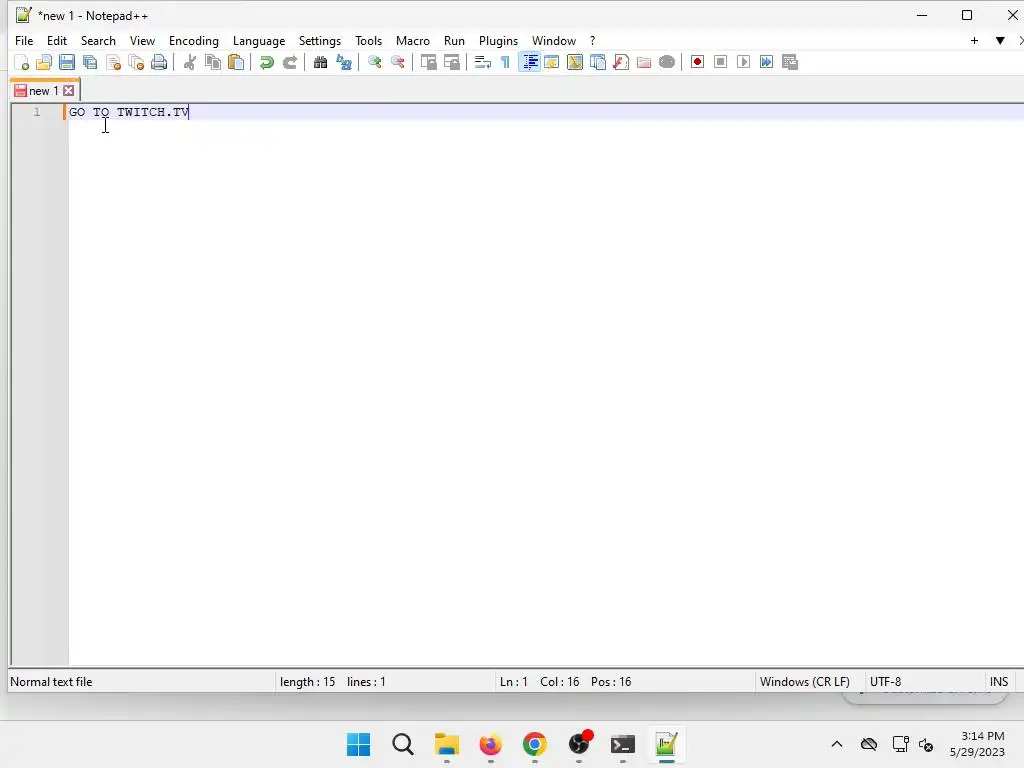Image resolution: width=1024 pixels, height=768 pixels.
Task: Click the Paste clipboard icon
Action: click(236, 62)
